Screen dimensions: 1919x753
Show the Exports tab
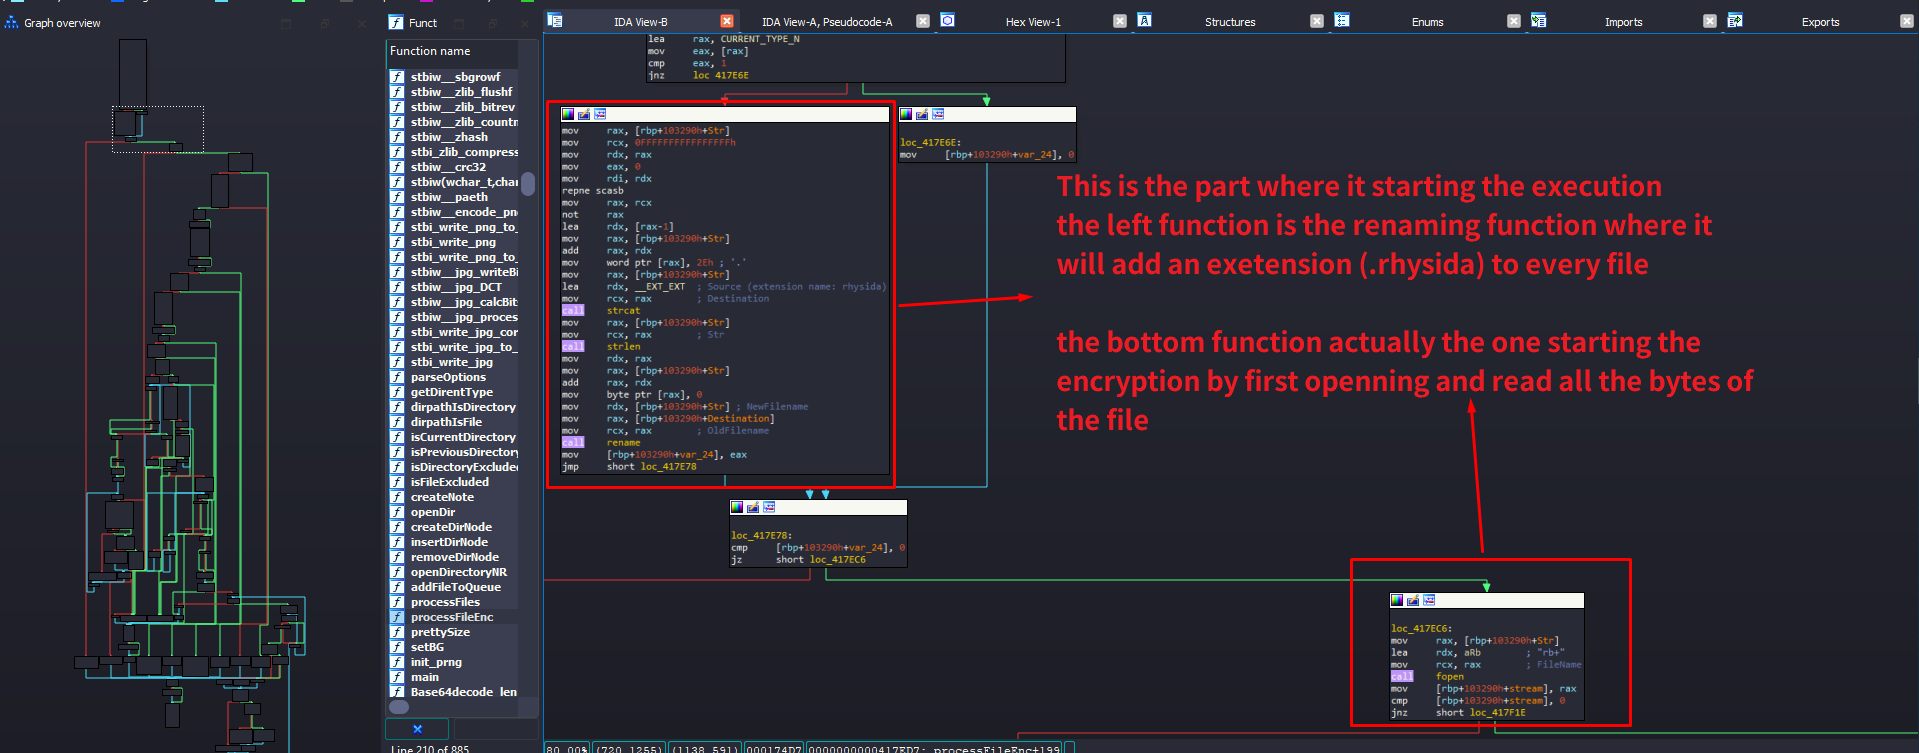tap(1820, 22)
